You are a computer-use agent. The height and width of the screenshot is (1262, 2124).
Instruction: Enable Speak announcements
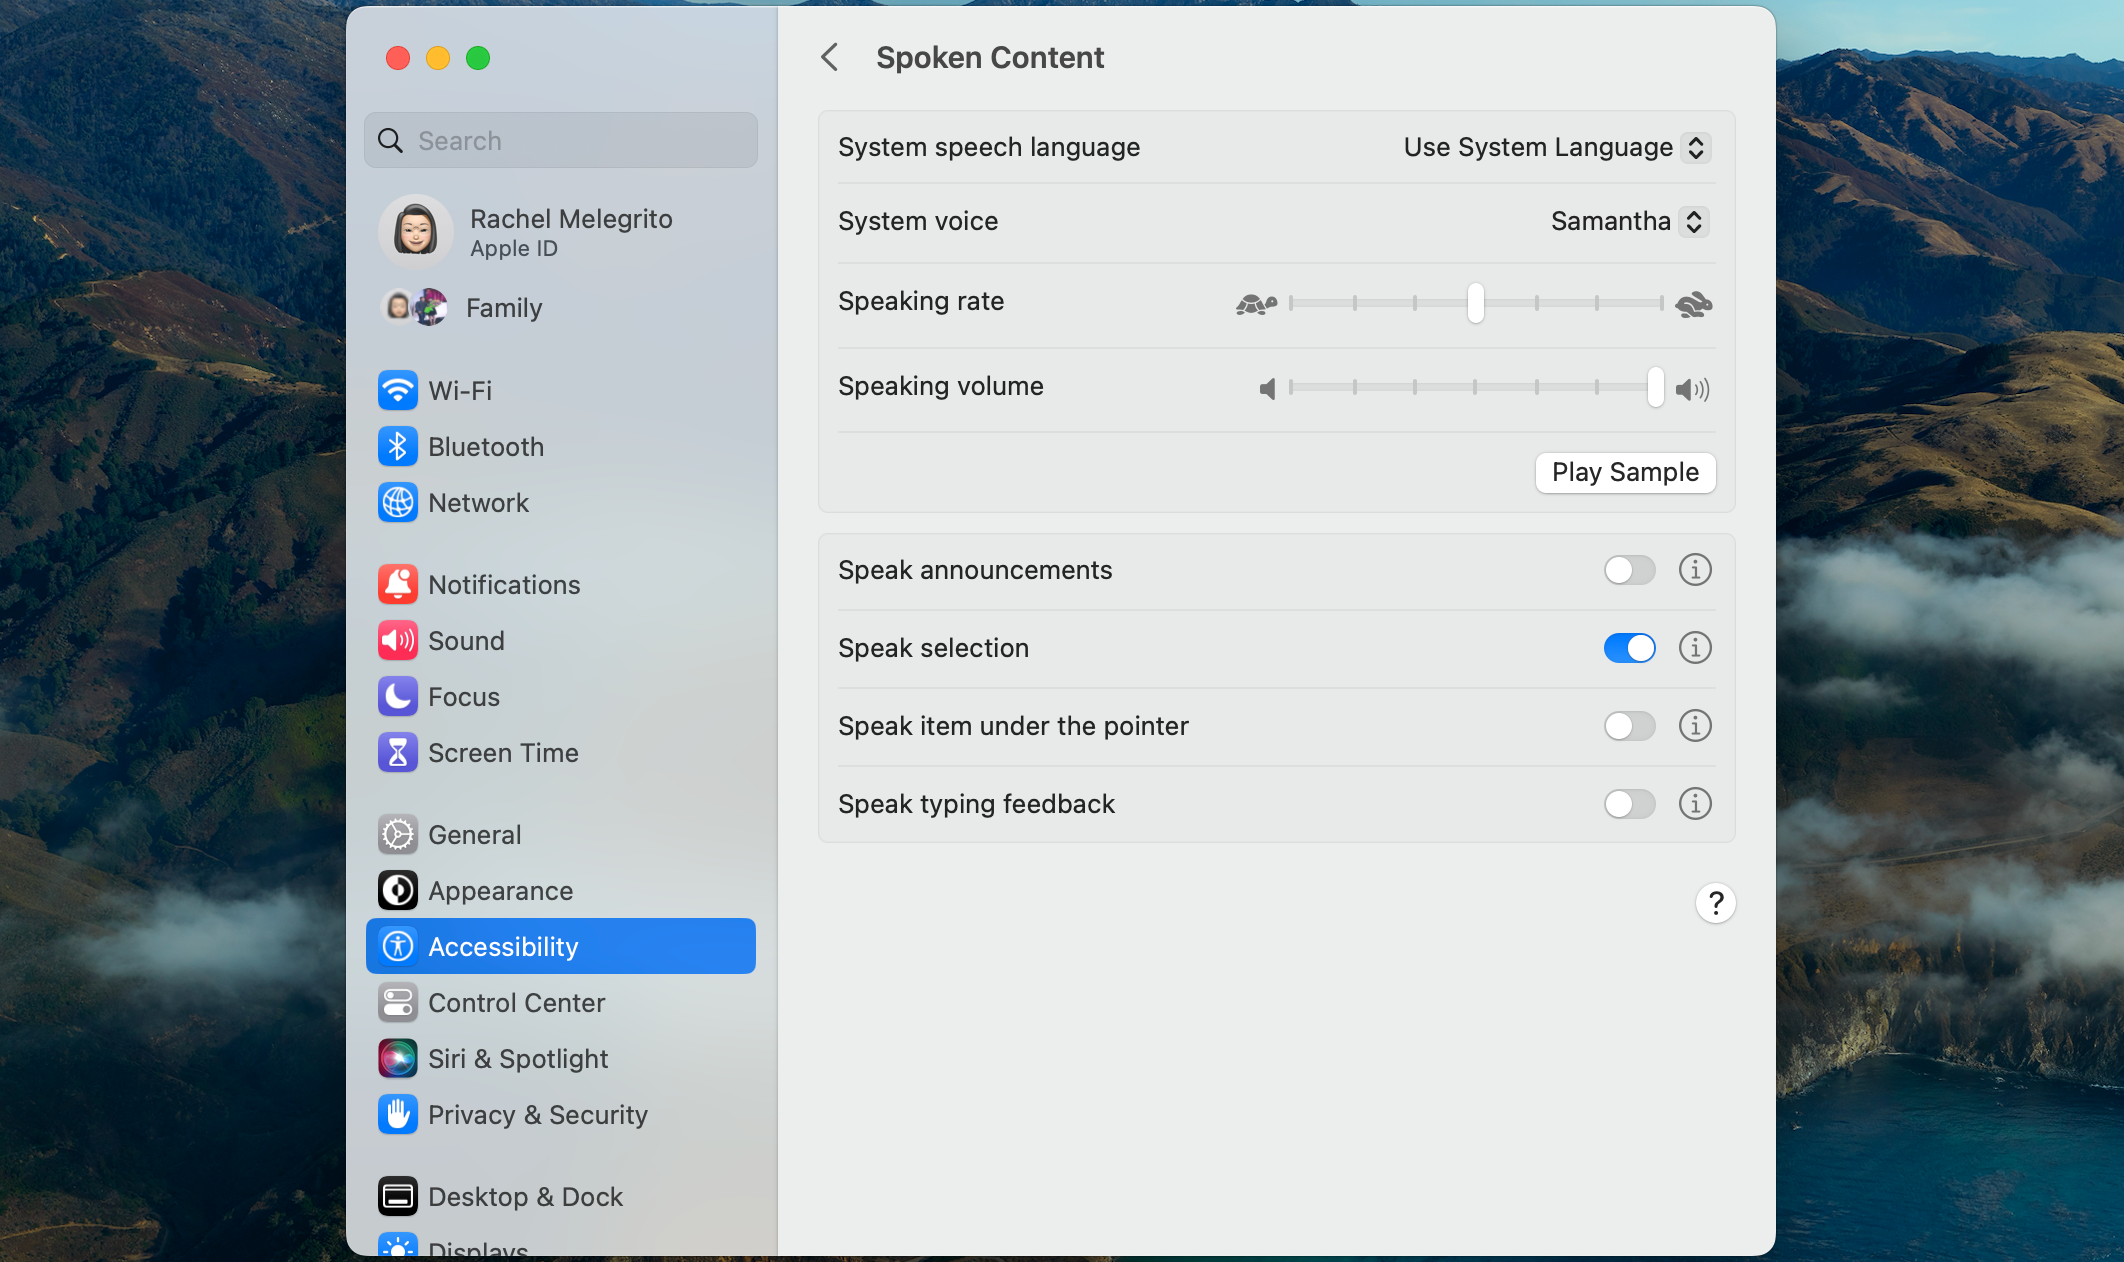pyautogui.click(x=1629, y=570)
